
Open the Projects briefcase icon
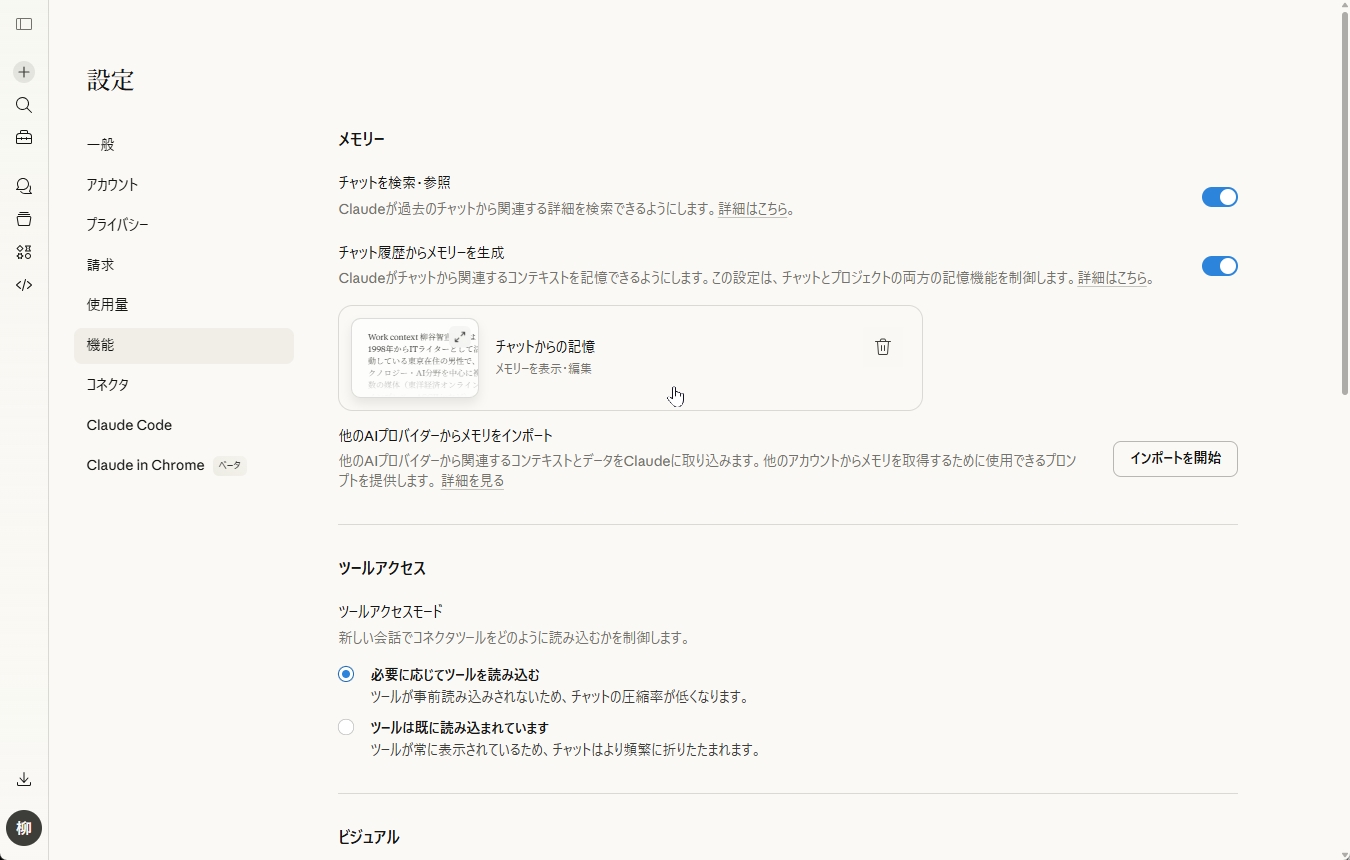tap(24, 137)
